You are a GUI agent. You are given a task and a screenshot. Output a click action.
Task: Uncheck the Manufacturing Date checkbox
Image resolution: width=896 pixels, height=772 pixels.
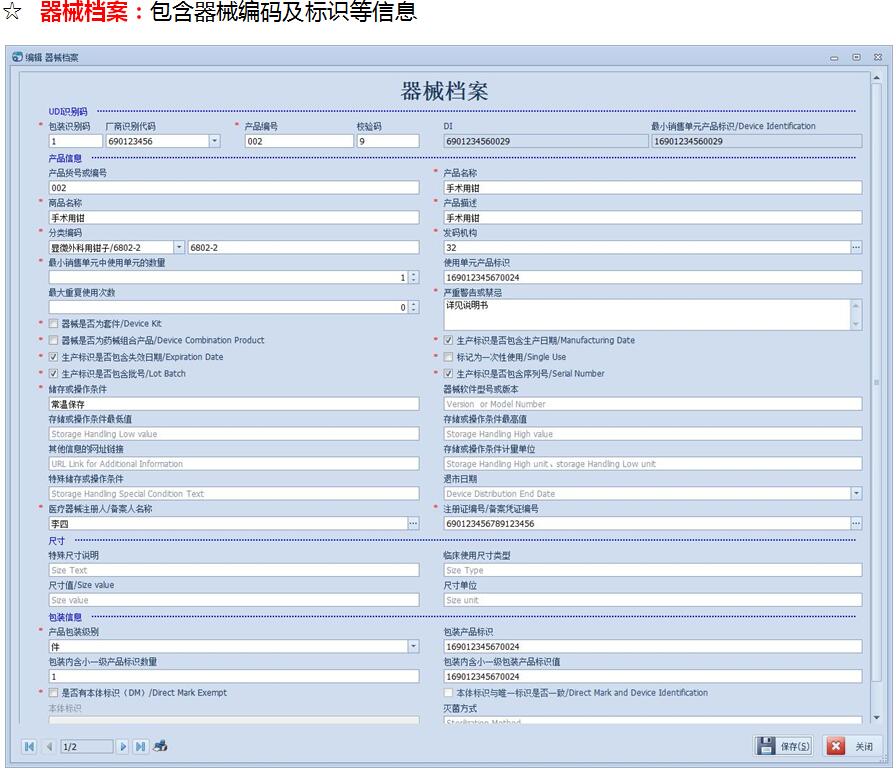click(x=449, y=340)
